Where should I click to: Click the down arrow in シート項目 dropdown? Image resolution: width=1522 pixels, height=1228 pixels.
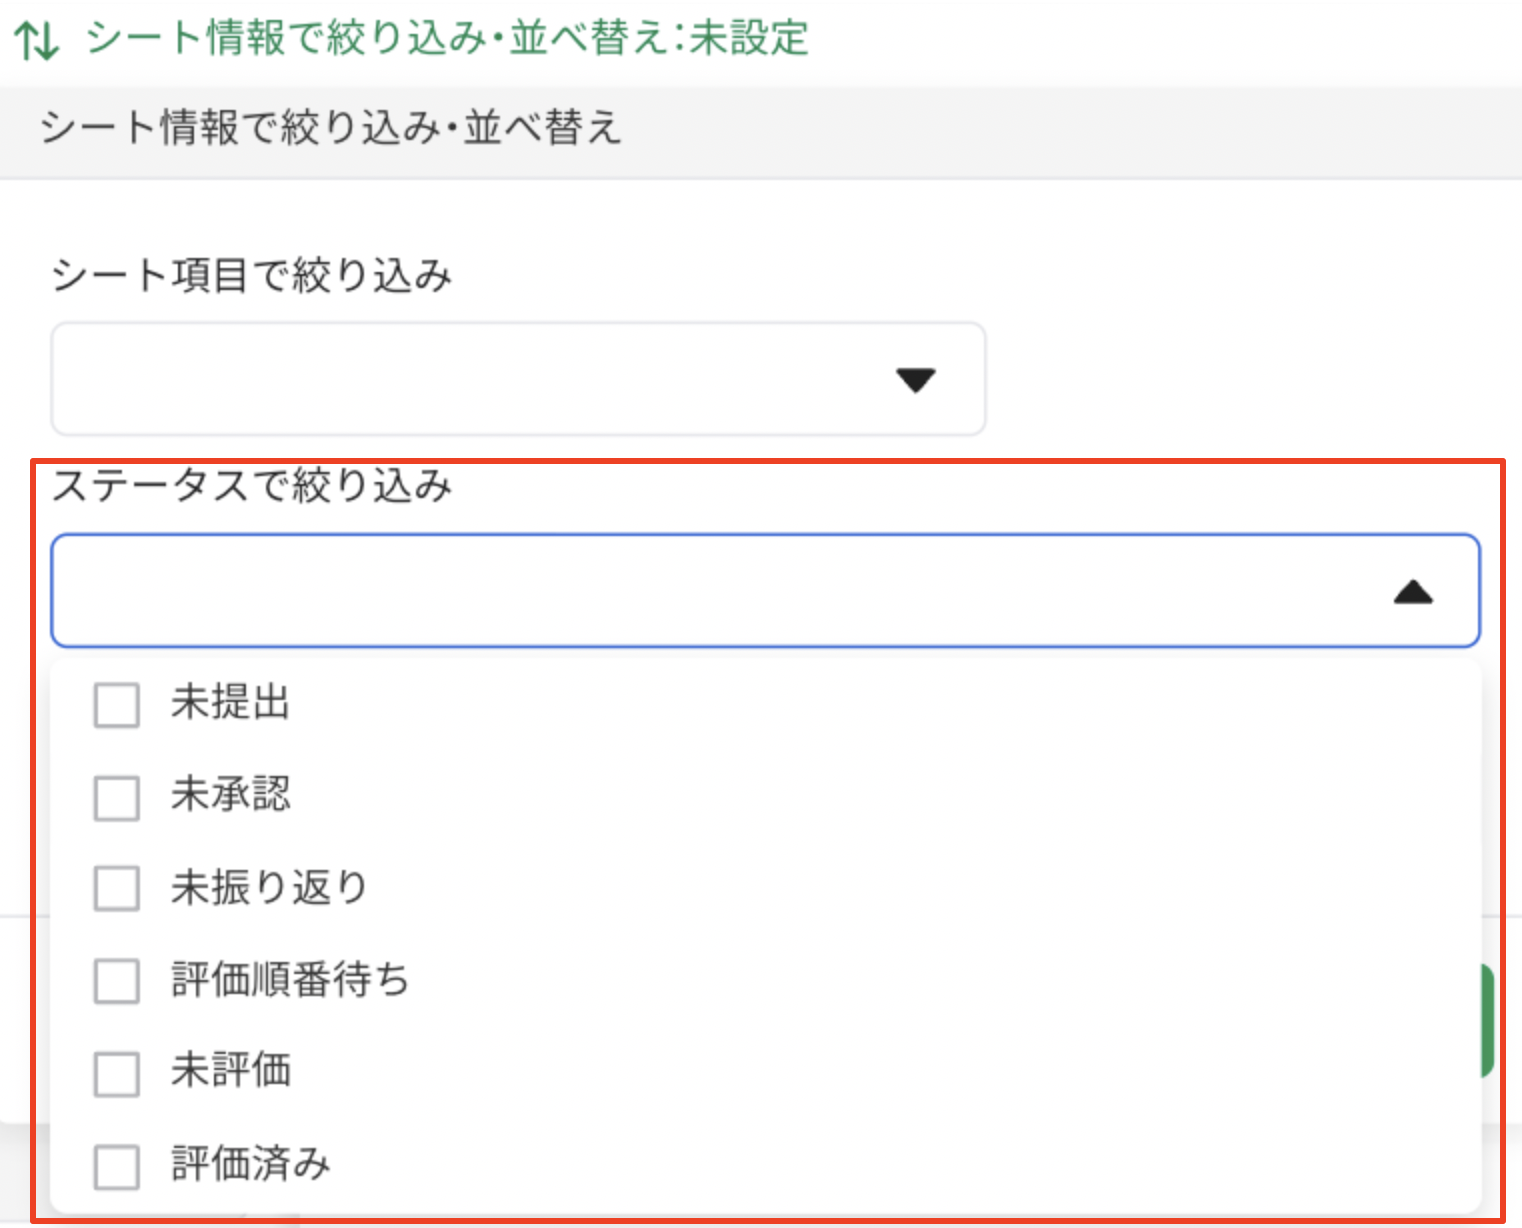pyautogui.click(x=915, y=380)
